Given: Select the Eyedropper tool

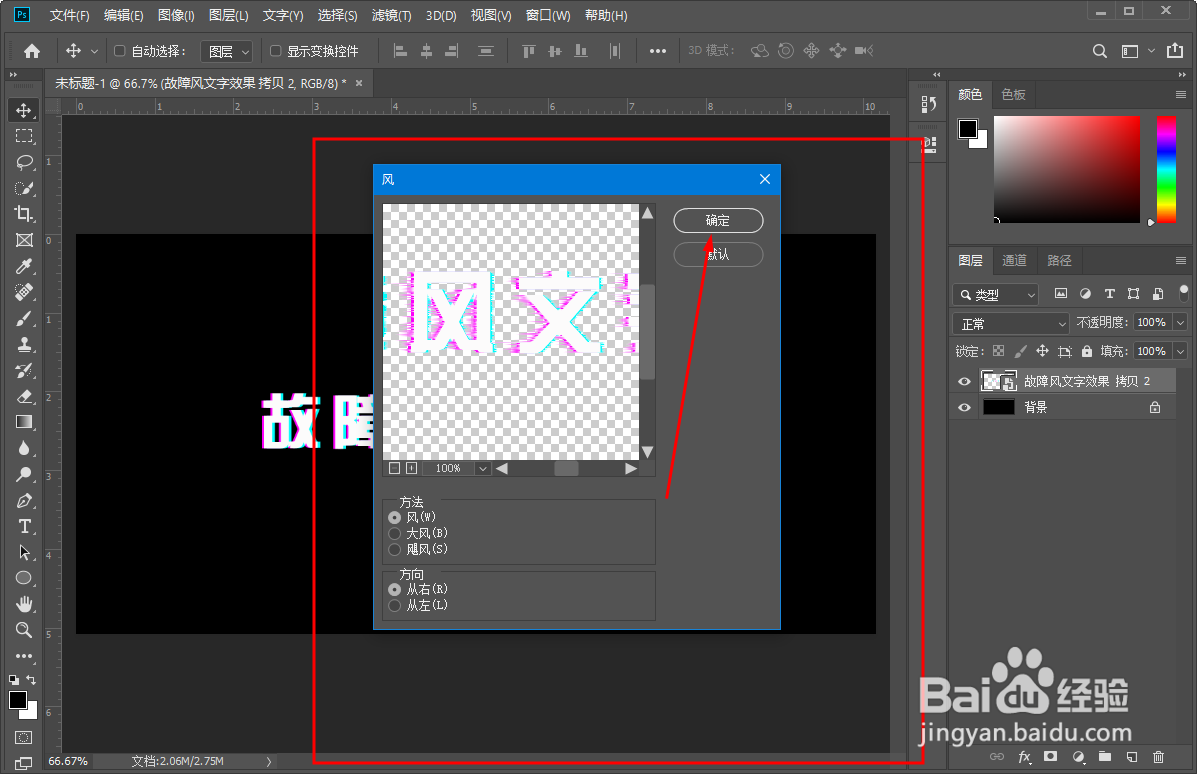Looking at the screenshot, I should pyautogui.click(x=22, y=266).
